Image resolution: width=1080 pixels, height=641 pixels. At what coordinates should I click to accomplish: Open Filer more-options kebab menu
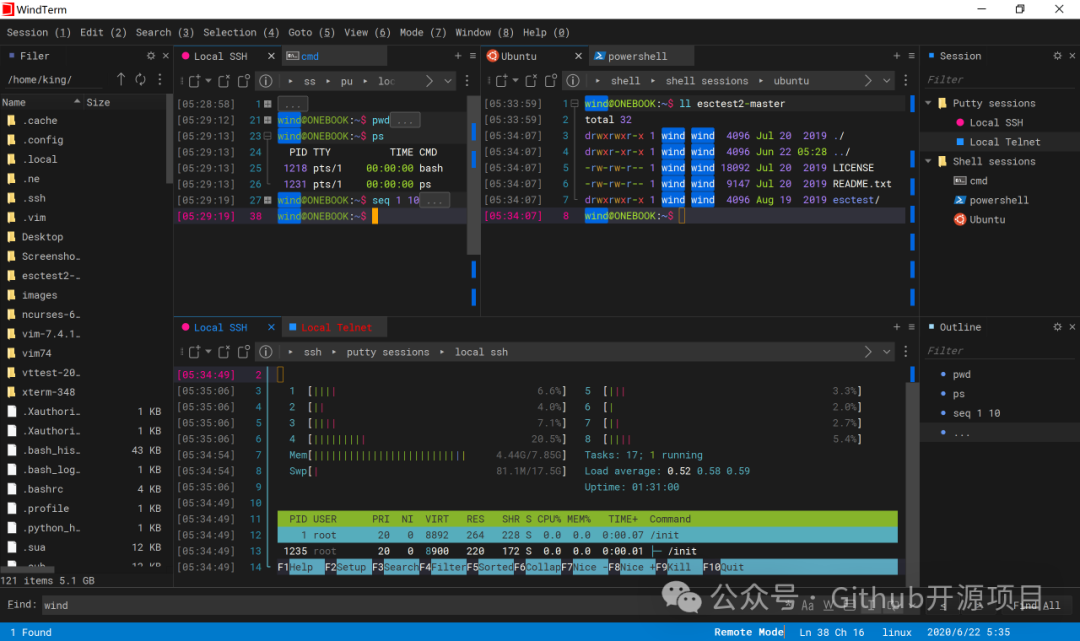tap(160, 79)
